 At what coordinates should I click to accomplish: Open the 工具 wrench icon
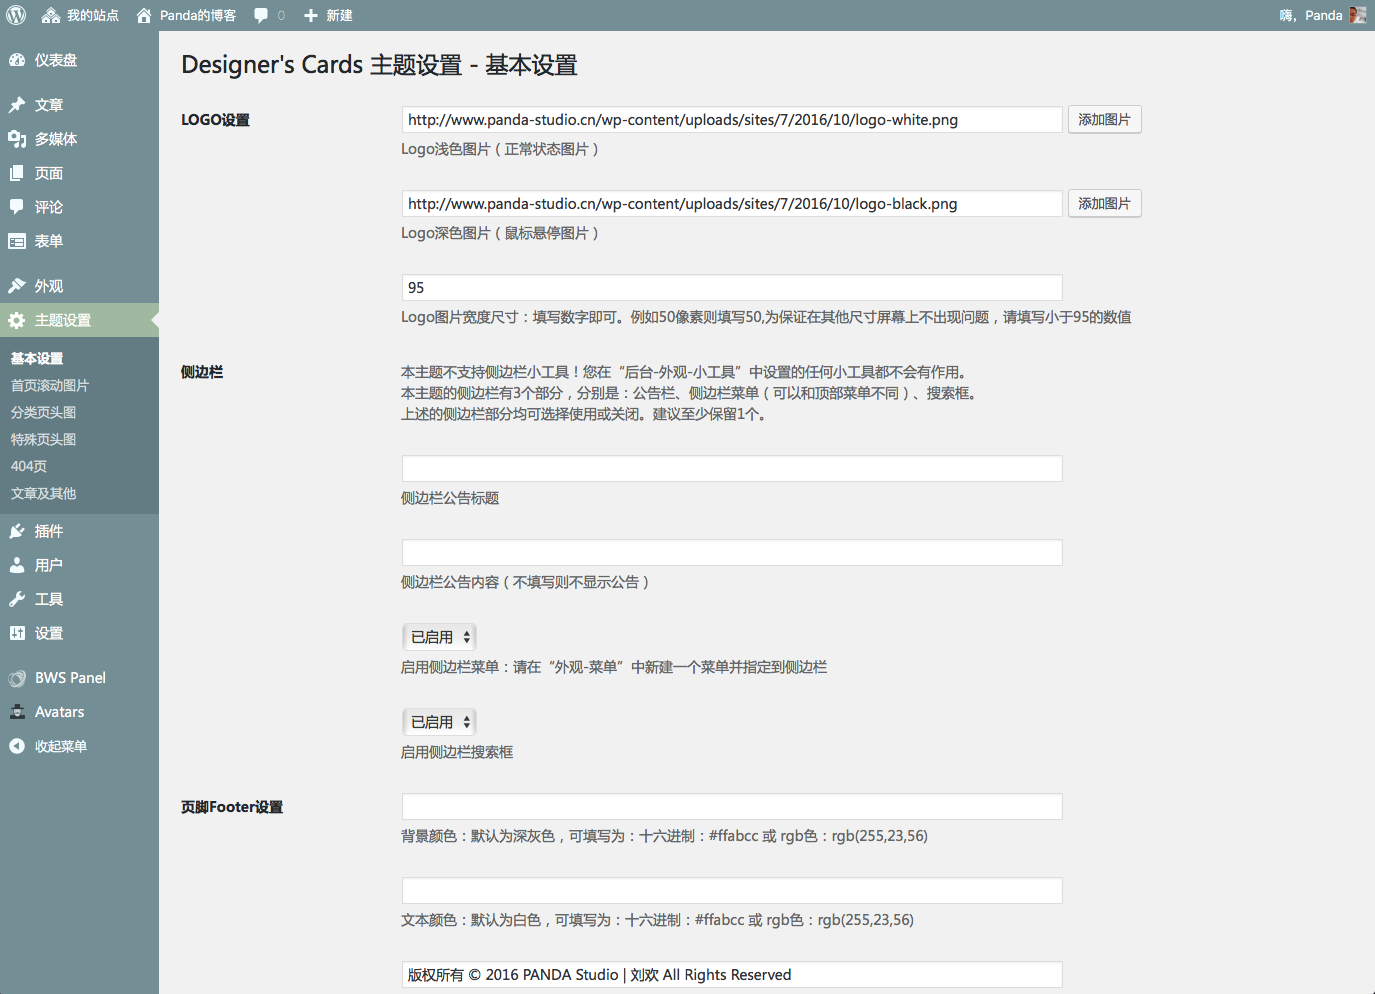(x=17, y=599)
